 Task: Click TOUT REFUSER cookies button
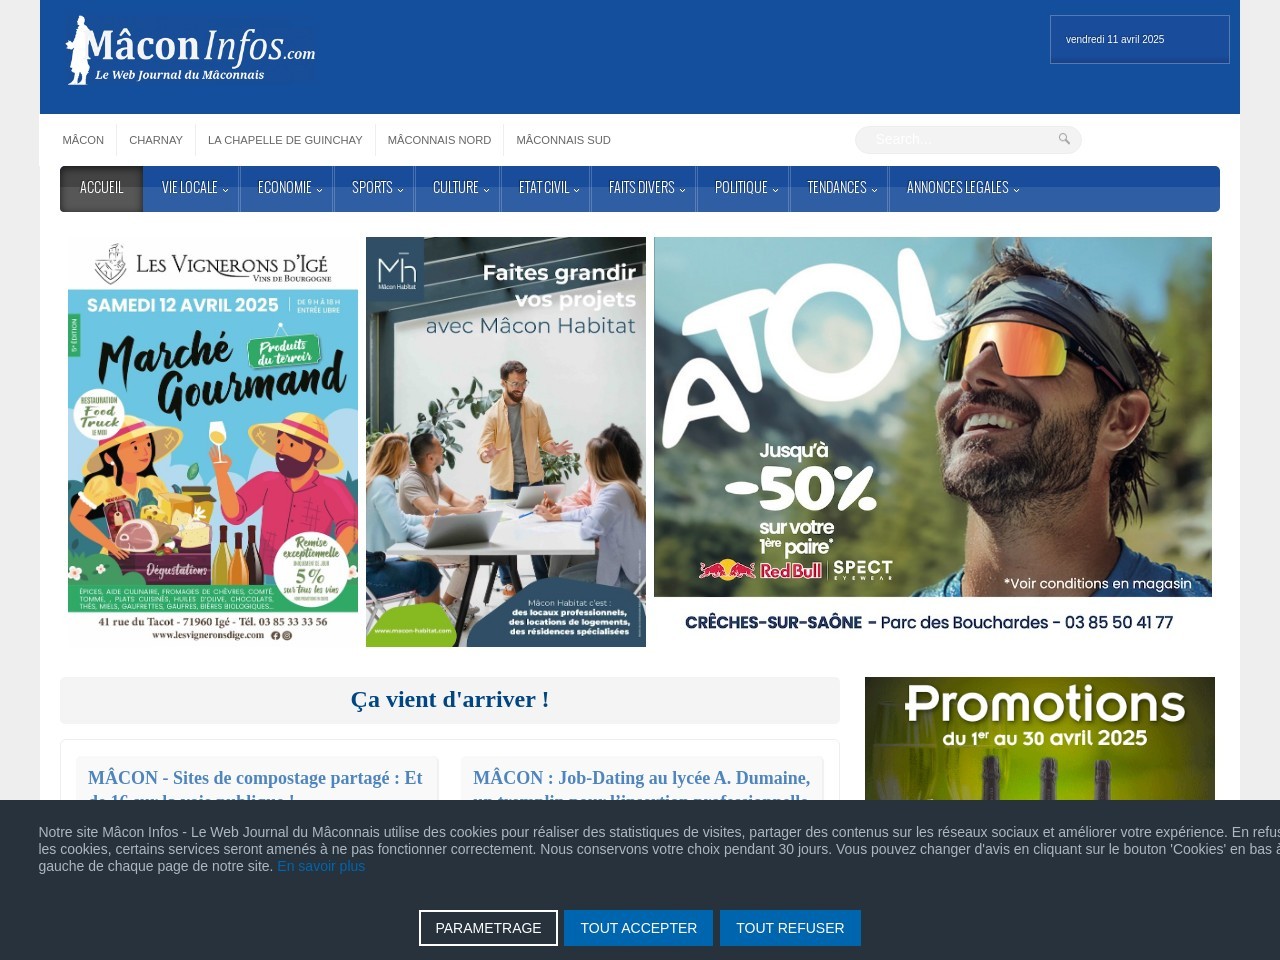[x=790, y=928]
